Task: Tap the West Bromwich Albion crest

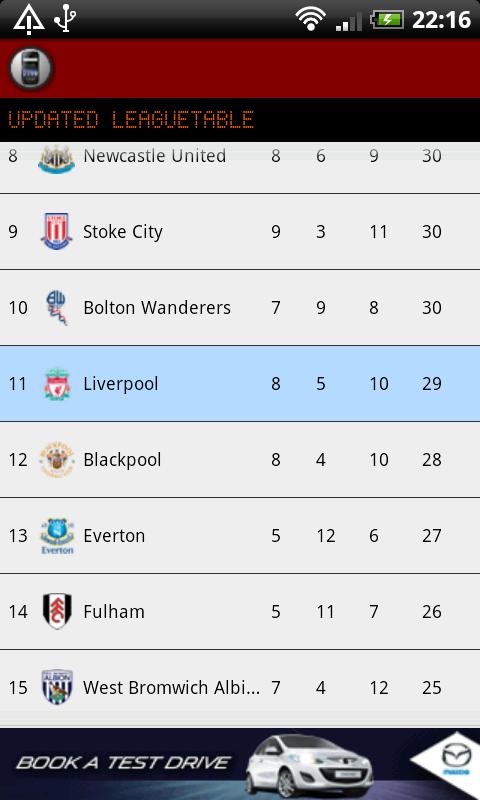Action: pos(57,687)
